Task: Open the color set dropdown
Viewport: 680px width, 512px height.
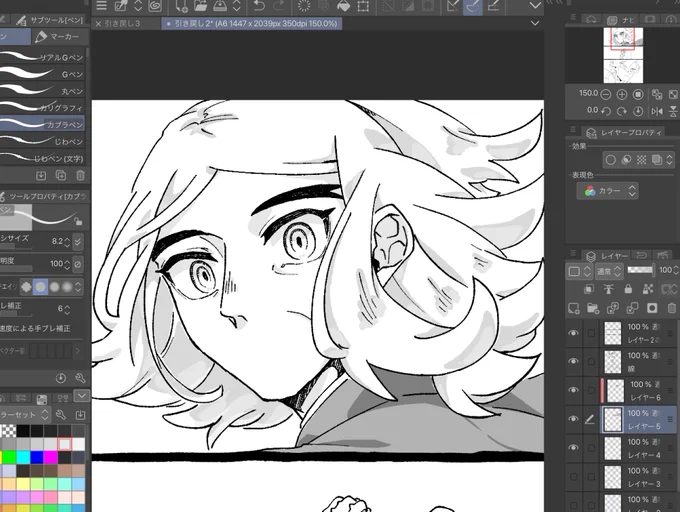Action: coord(24,415)
